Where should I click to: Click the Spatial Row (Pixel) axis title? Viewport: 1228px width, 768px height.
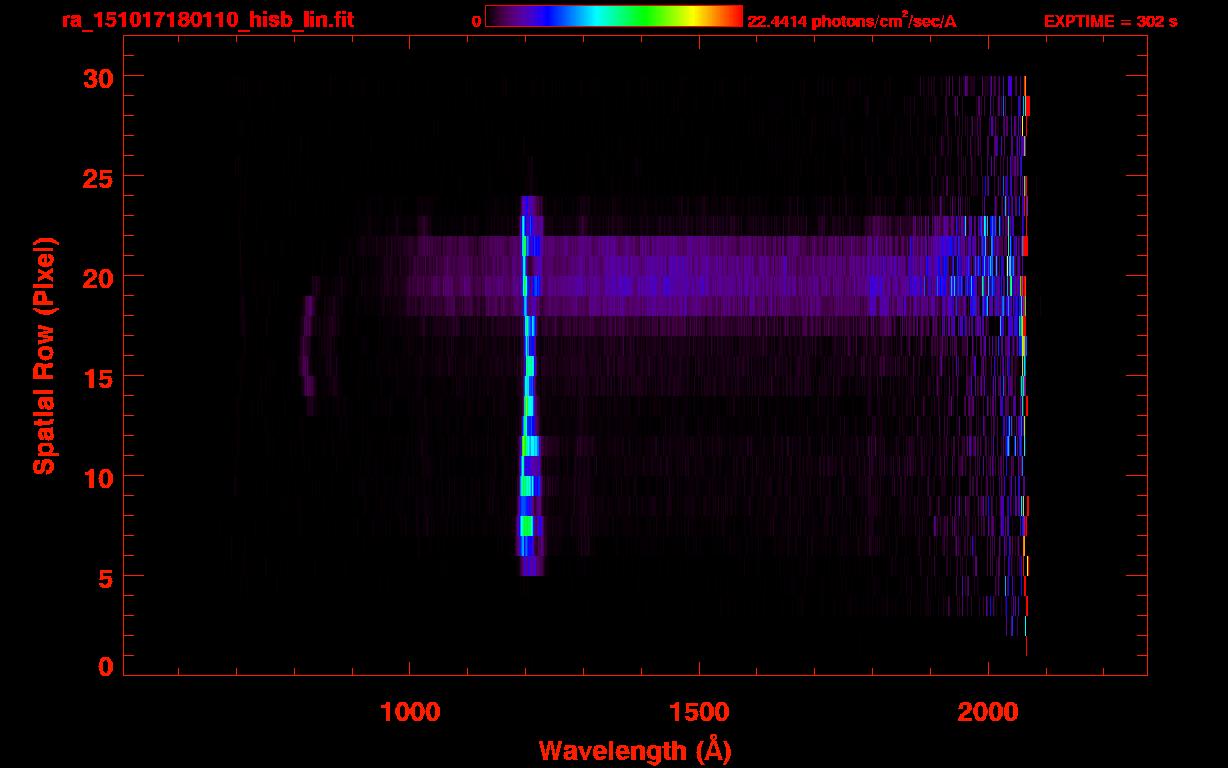pyautogui.click(x=44, y=355)
